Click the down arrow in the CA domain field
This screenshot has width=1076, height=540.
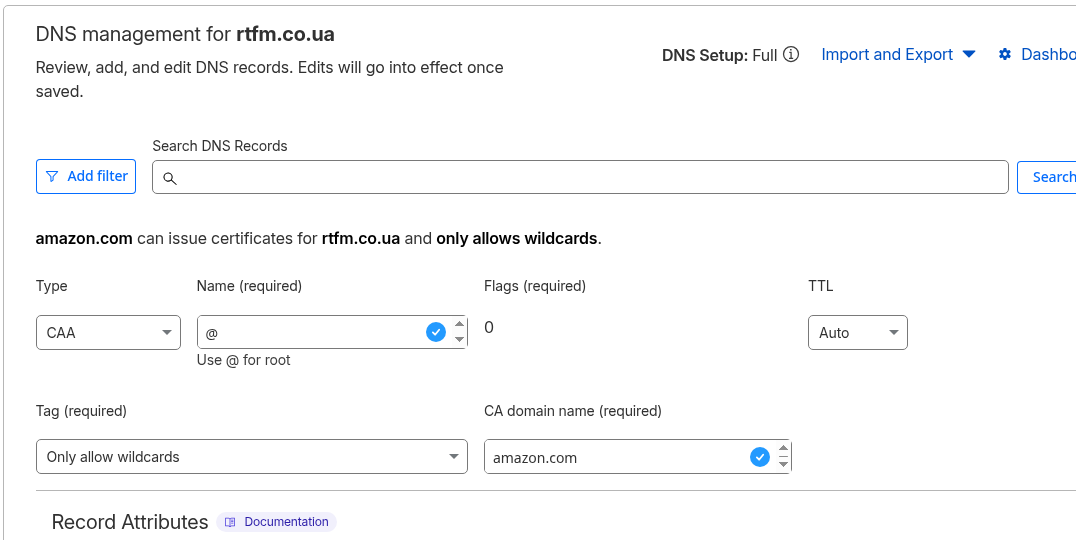tap(783, 465)
